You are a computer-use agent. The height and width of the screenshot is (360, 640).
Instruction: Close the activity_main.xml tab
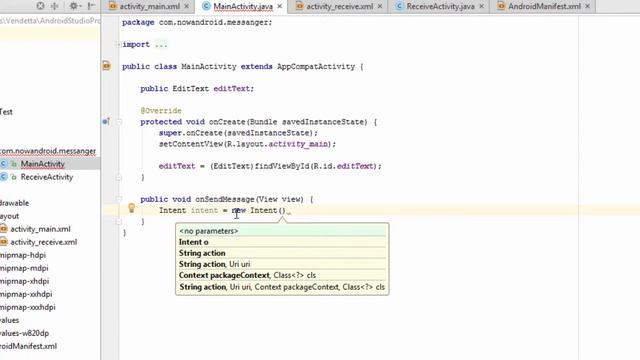187,6
